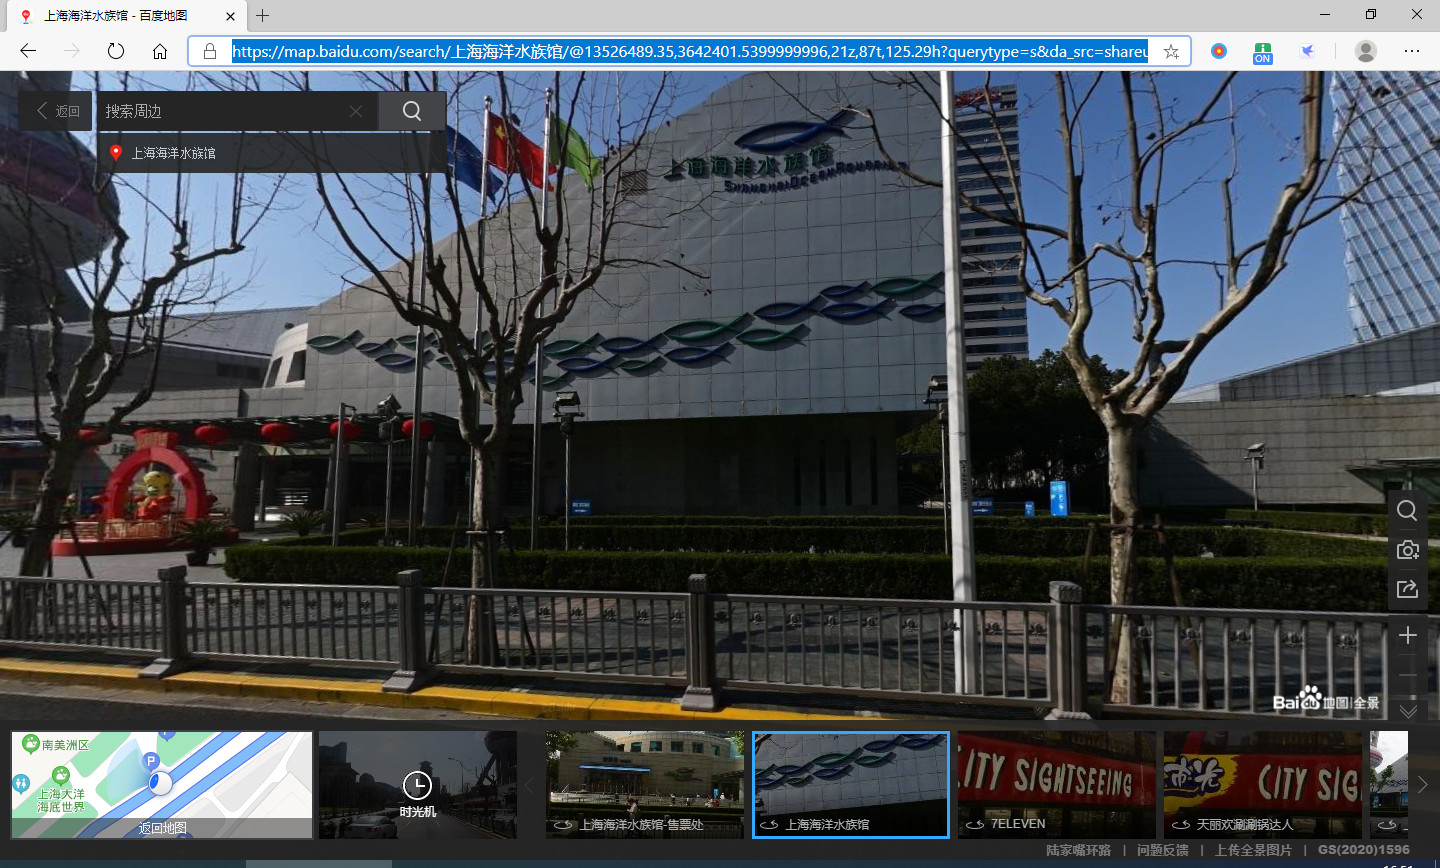Click the search magnifier button in search box

(x=412, y=111)
